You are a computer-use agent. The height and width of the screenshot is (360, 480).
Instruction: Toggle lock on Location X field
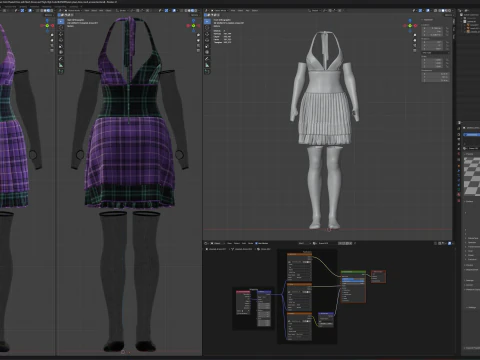[447, 28]
